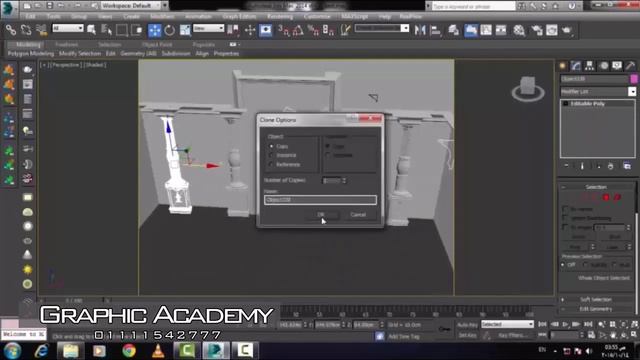
Task: Click the Rectangular Selection Region tool
Action: tap(122, 30)
